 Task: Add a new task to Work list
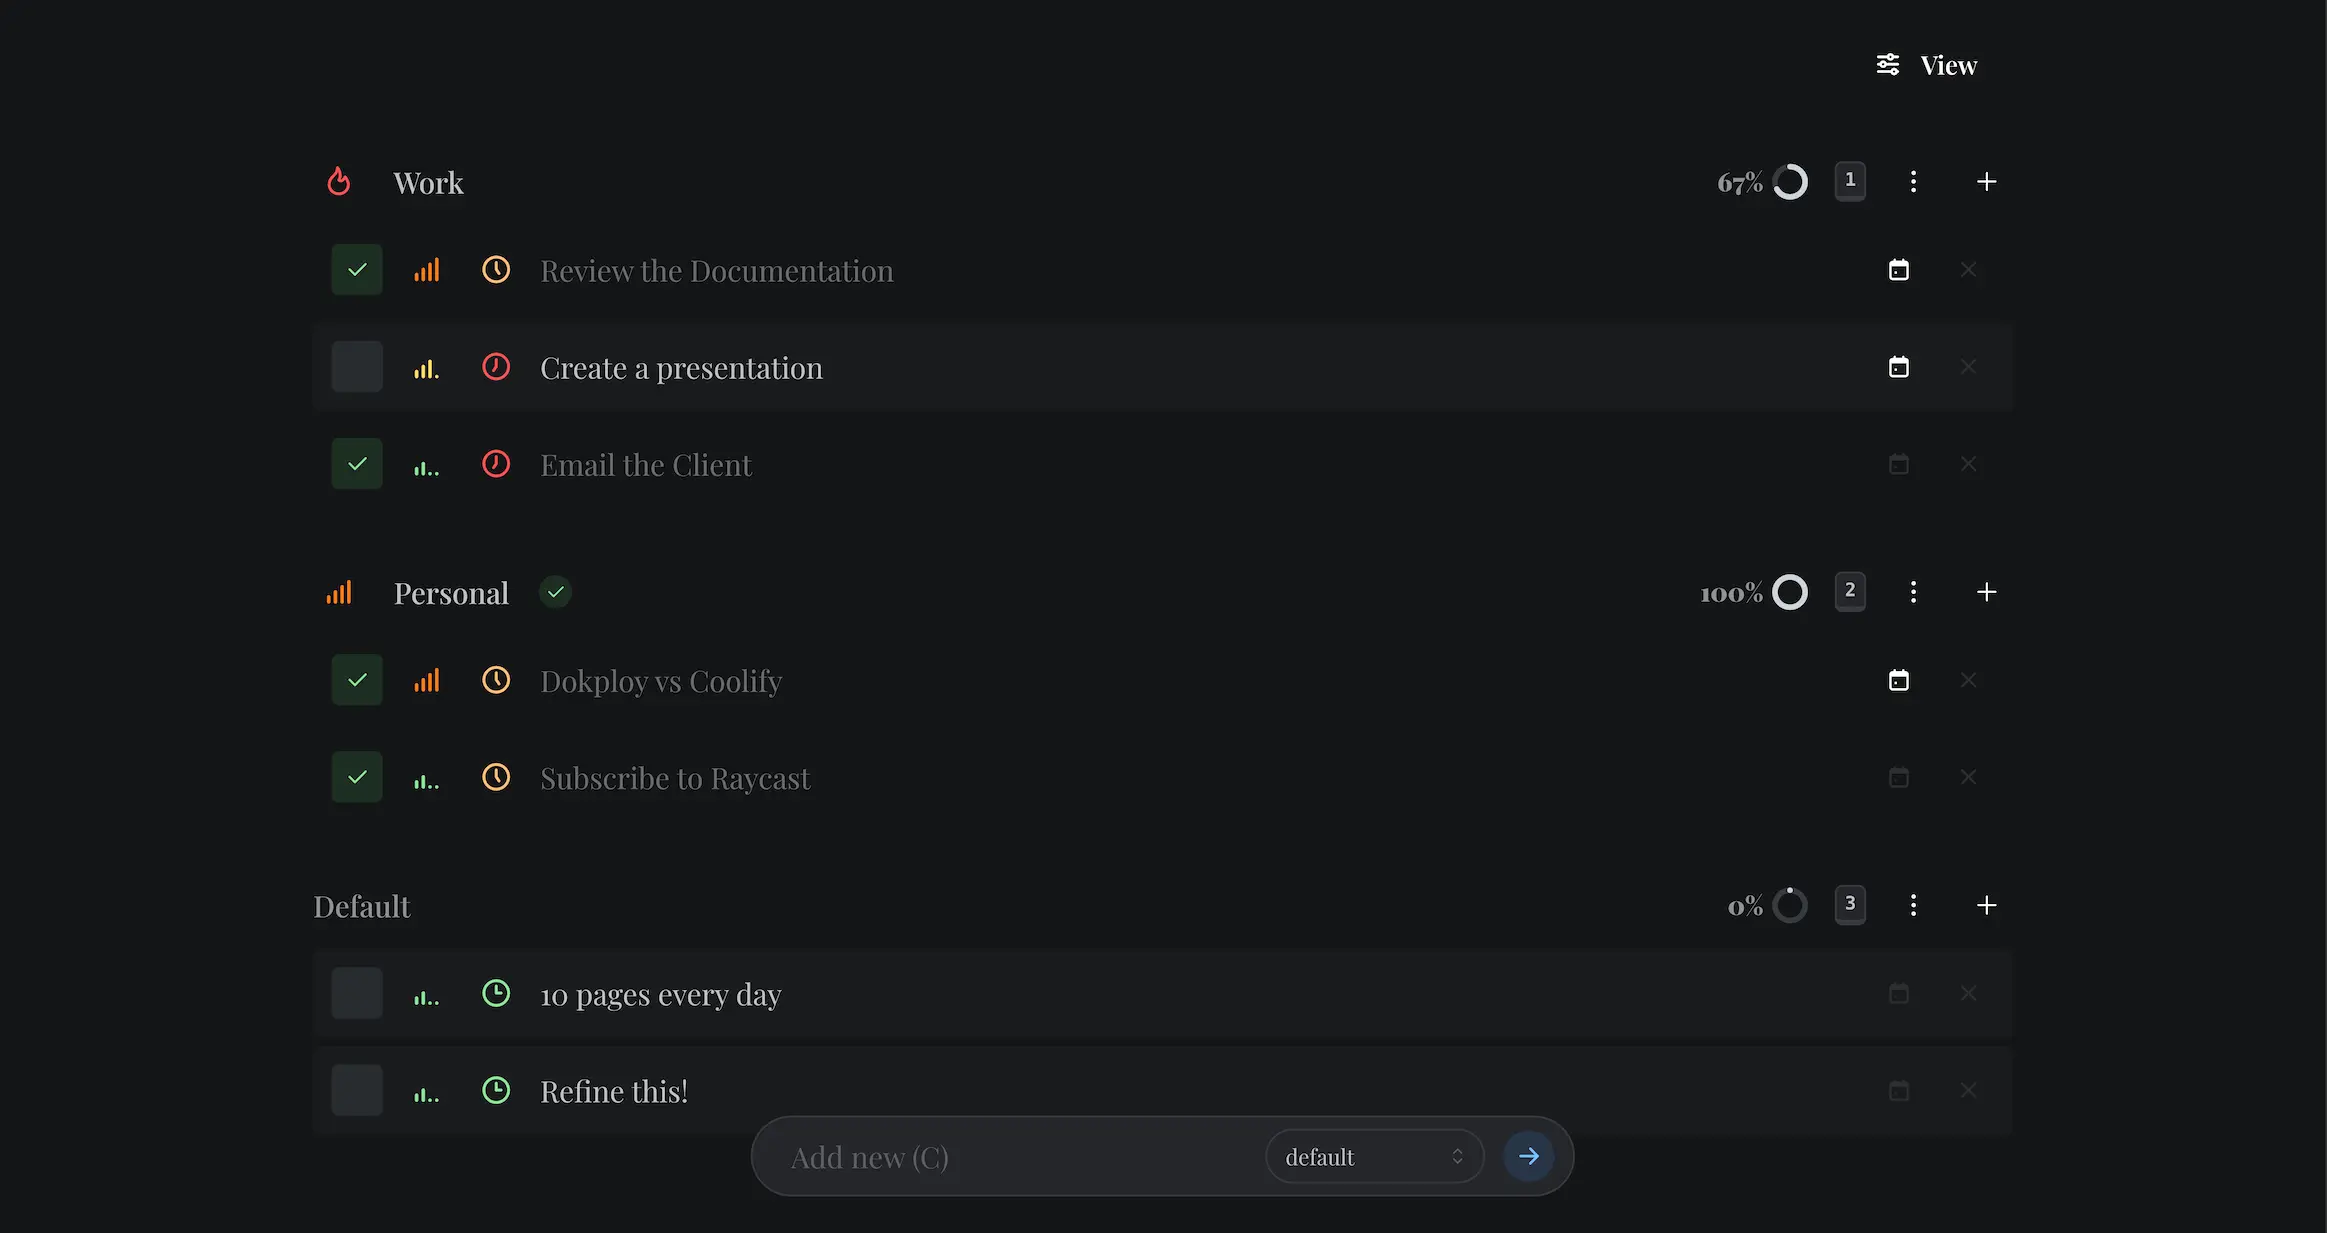pos(1986,182)
